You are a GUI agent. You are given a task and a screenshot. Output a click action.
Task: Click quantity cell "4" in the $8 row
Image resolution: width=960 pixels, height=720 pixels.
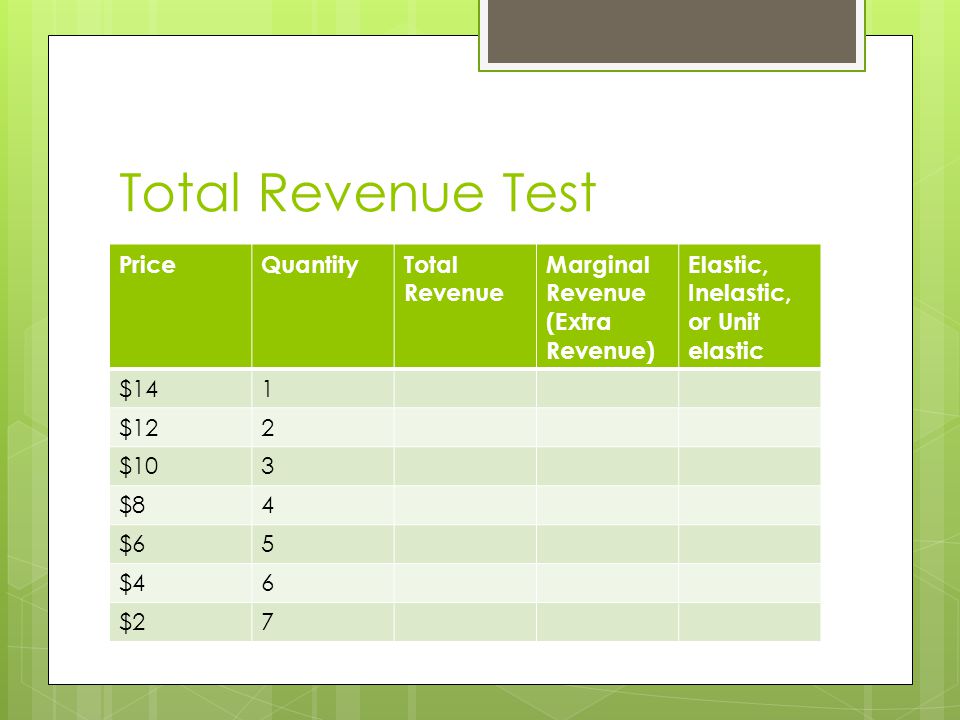tap(323, 505)
